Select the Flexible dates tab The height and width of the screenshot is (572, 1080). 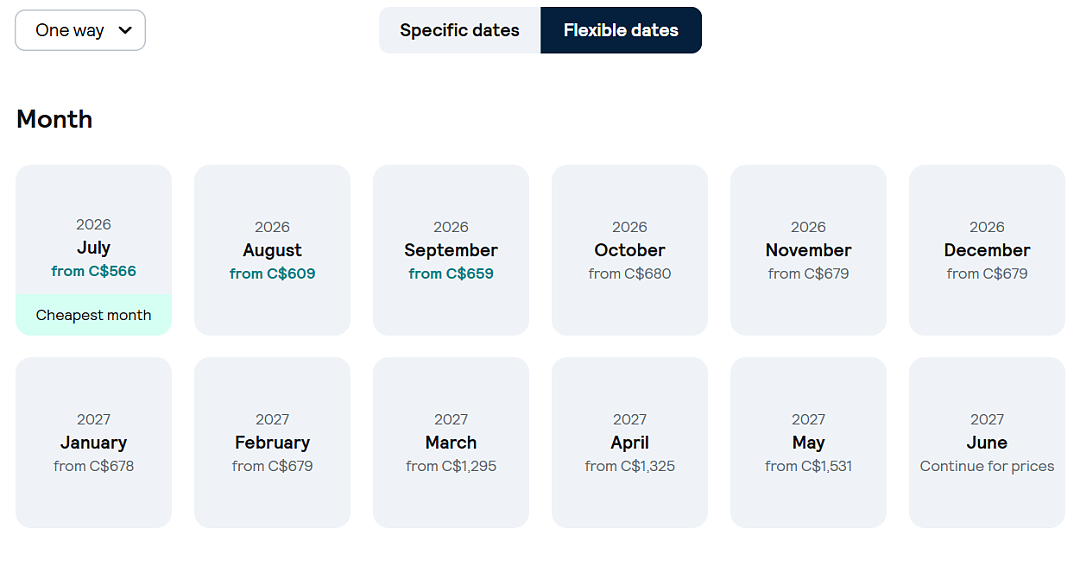(x=621, y=30)
